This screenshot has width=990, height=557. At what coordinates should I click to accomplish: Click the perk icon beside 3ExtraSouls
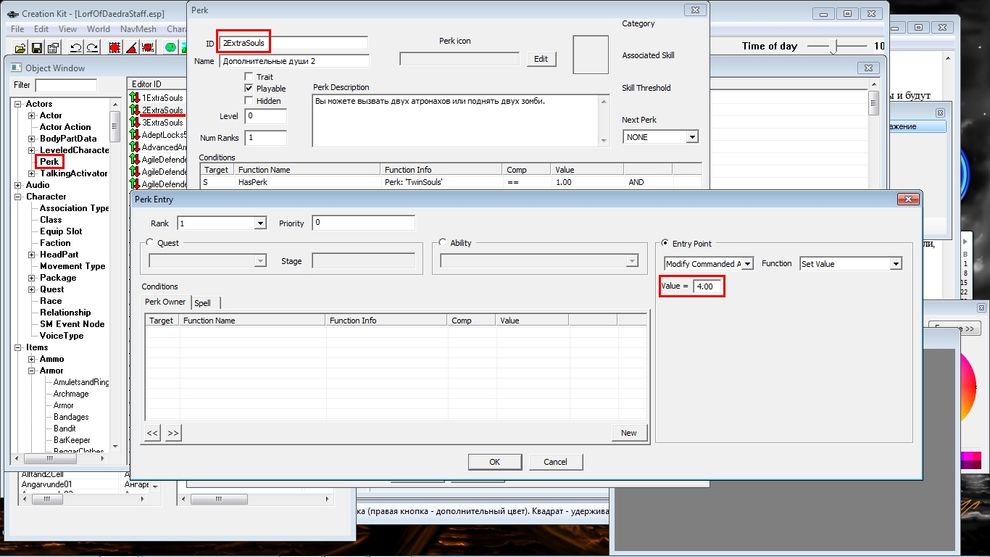[x=134, y=122]
